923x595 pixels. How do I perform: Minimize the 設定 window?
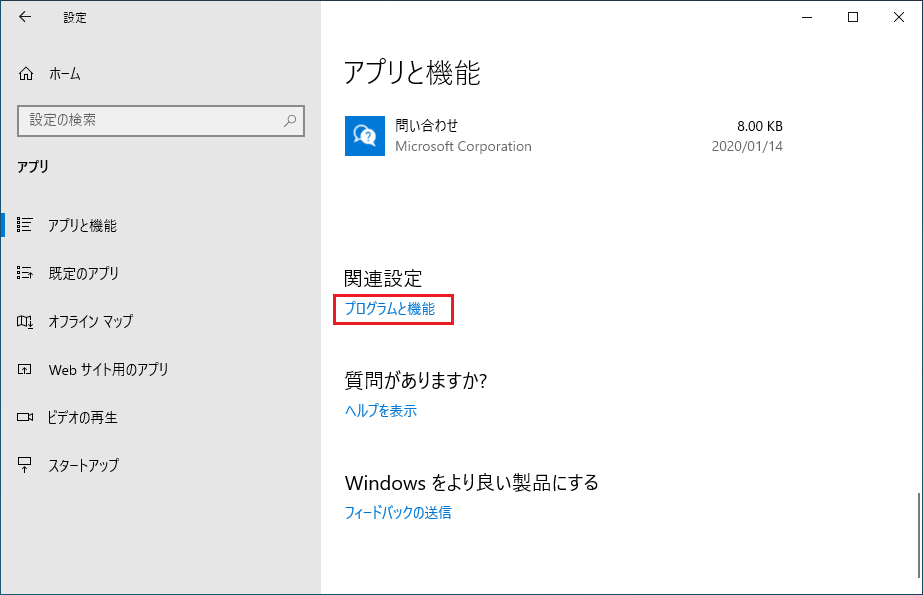point(807,17)
